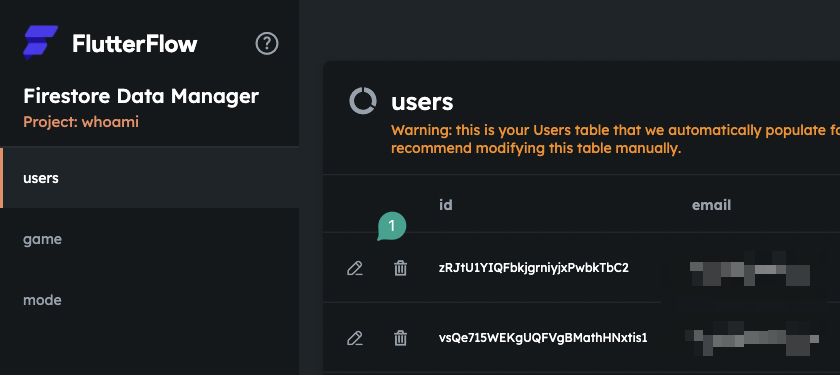840x375 pixels.
Task: Click the blurred email in second row
Action: pyautogui.click(x=753, y=339)
